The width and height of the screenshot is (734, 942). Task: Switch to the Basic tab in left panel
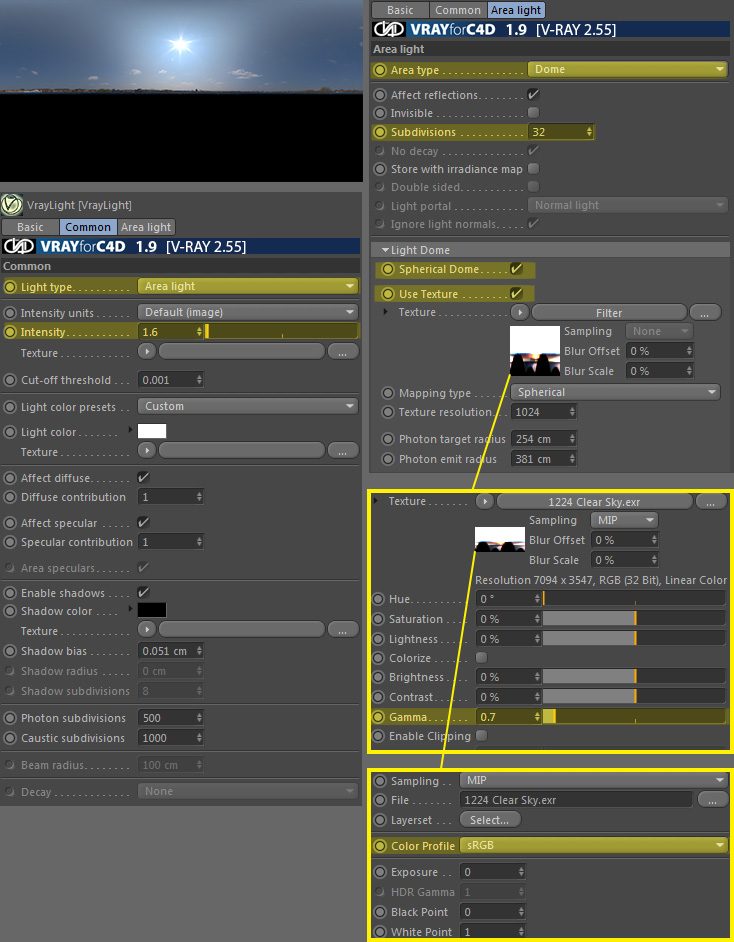30,227
